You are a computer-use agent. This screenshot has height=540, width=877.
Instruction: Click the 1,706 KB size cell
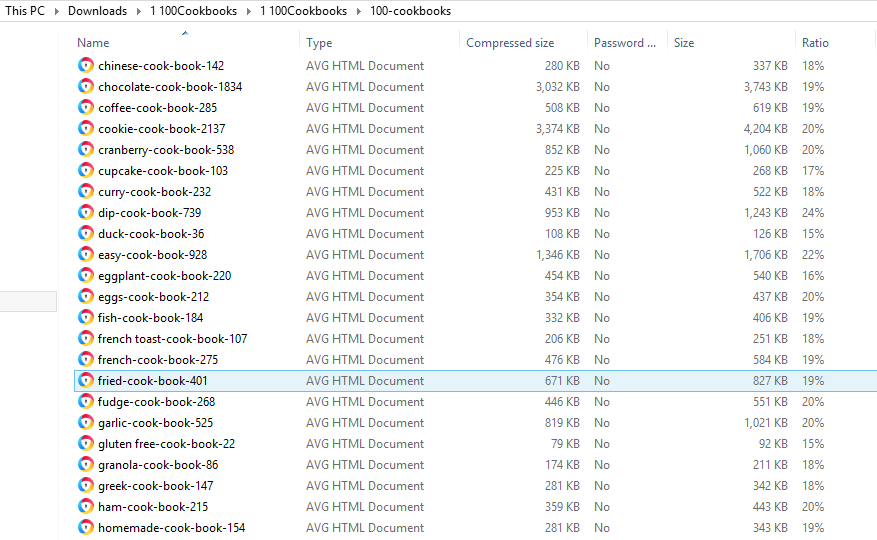point(765,255)
